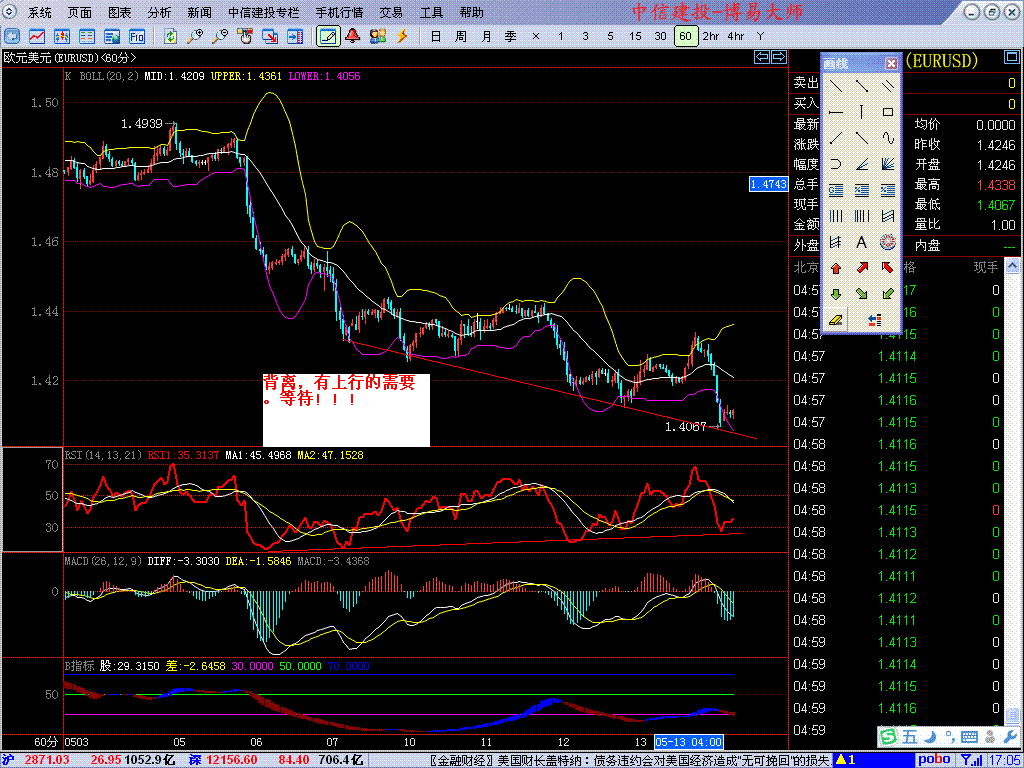The image size is (1024, 768).
Task: Close the 画线 drawing palette
Action: [891, 63]
